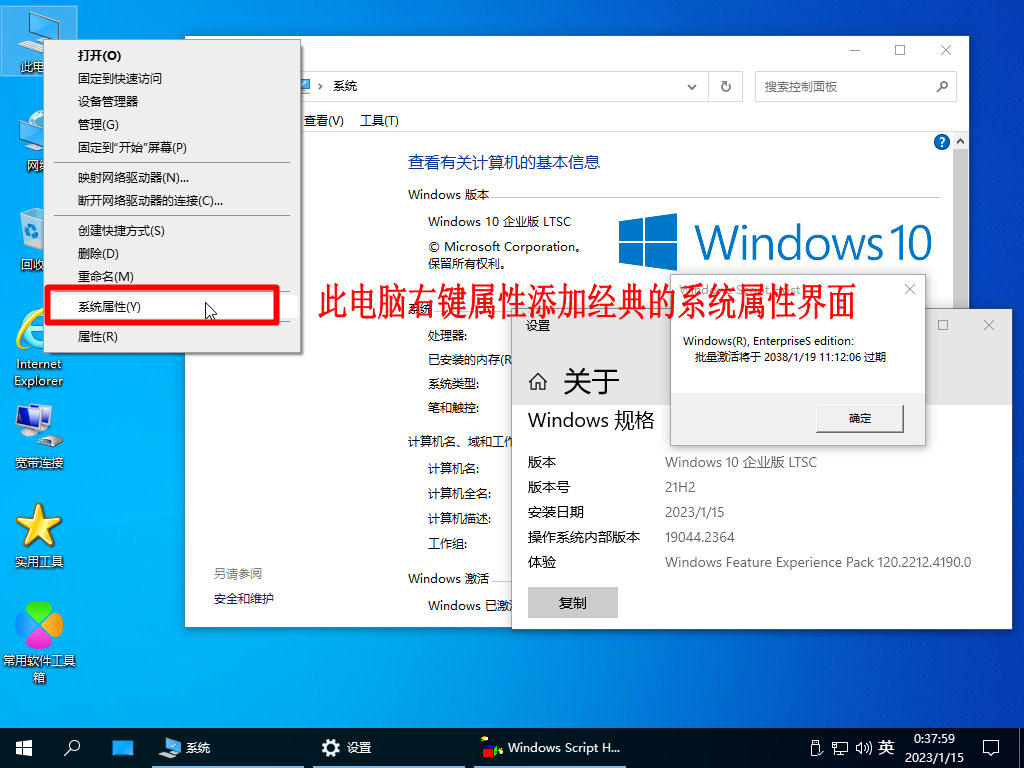Open the 实用工具 star icon
Image resolution: width=1024 pixels, height=768 pixels.
[39, 525]
